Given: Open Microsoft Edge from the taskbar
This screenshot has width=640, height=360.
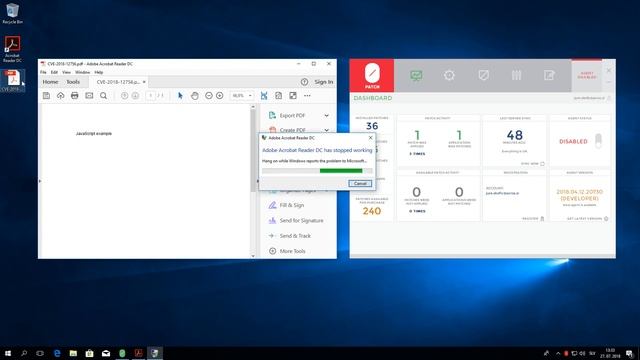Looking at the screenshot, I should [57, 353].
